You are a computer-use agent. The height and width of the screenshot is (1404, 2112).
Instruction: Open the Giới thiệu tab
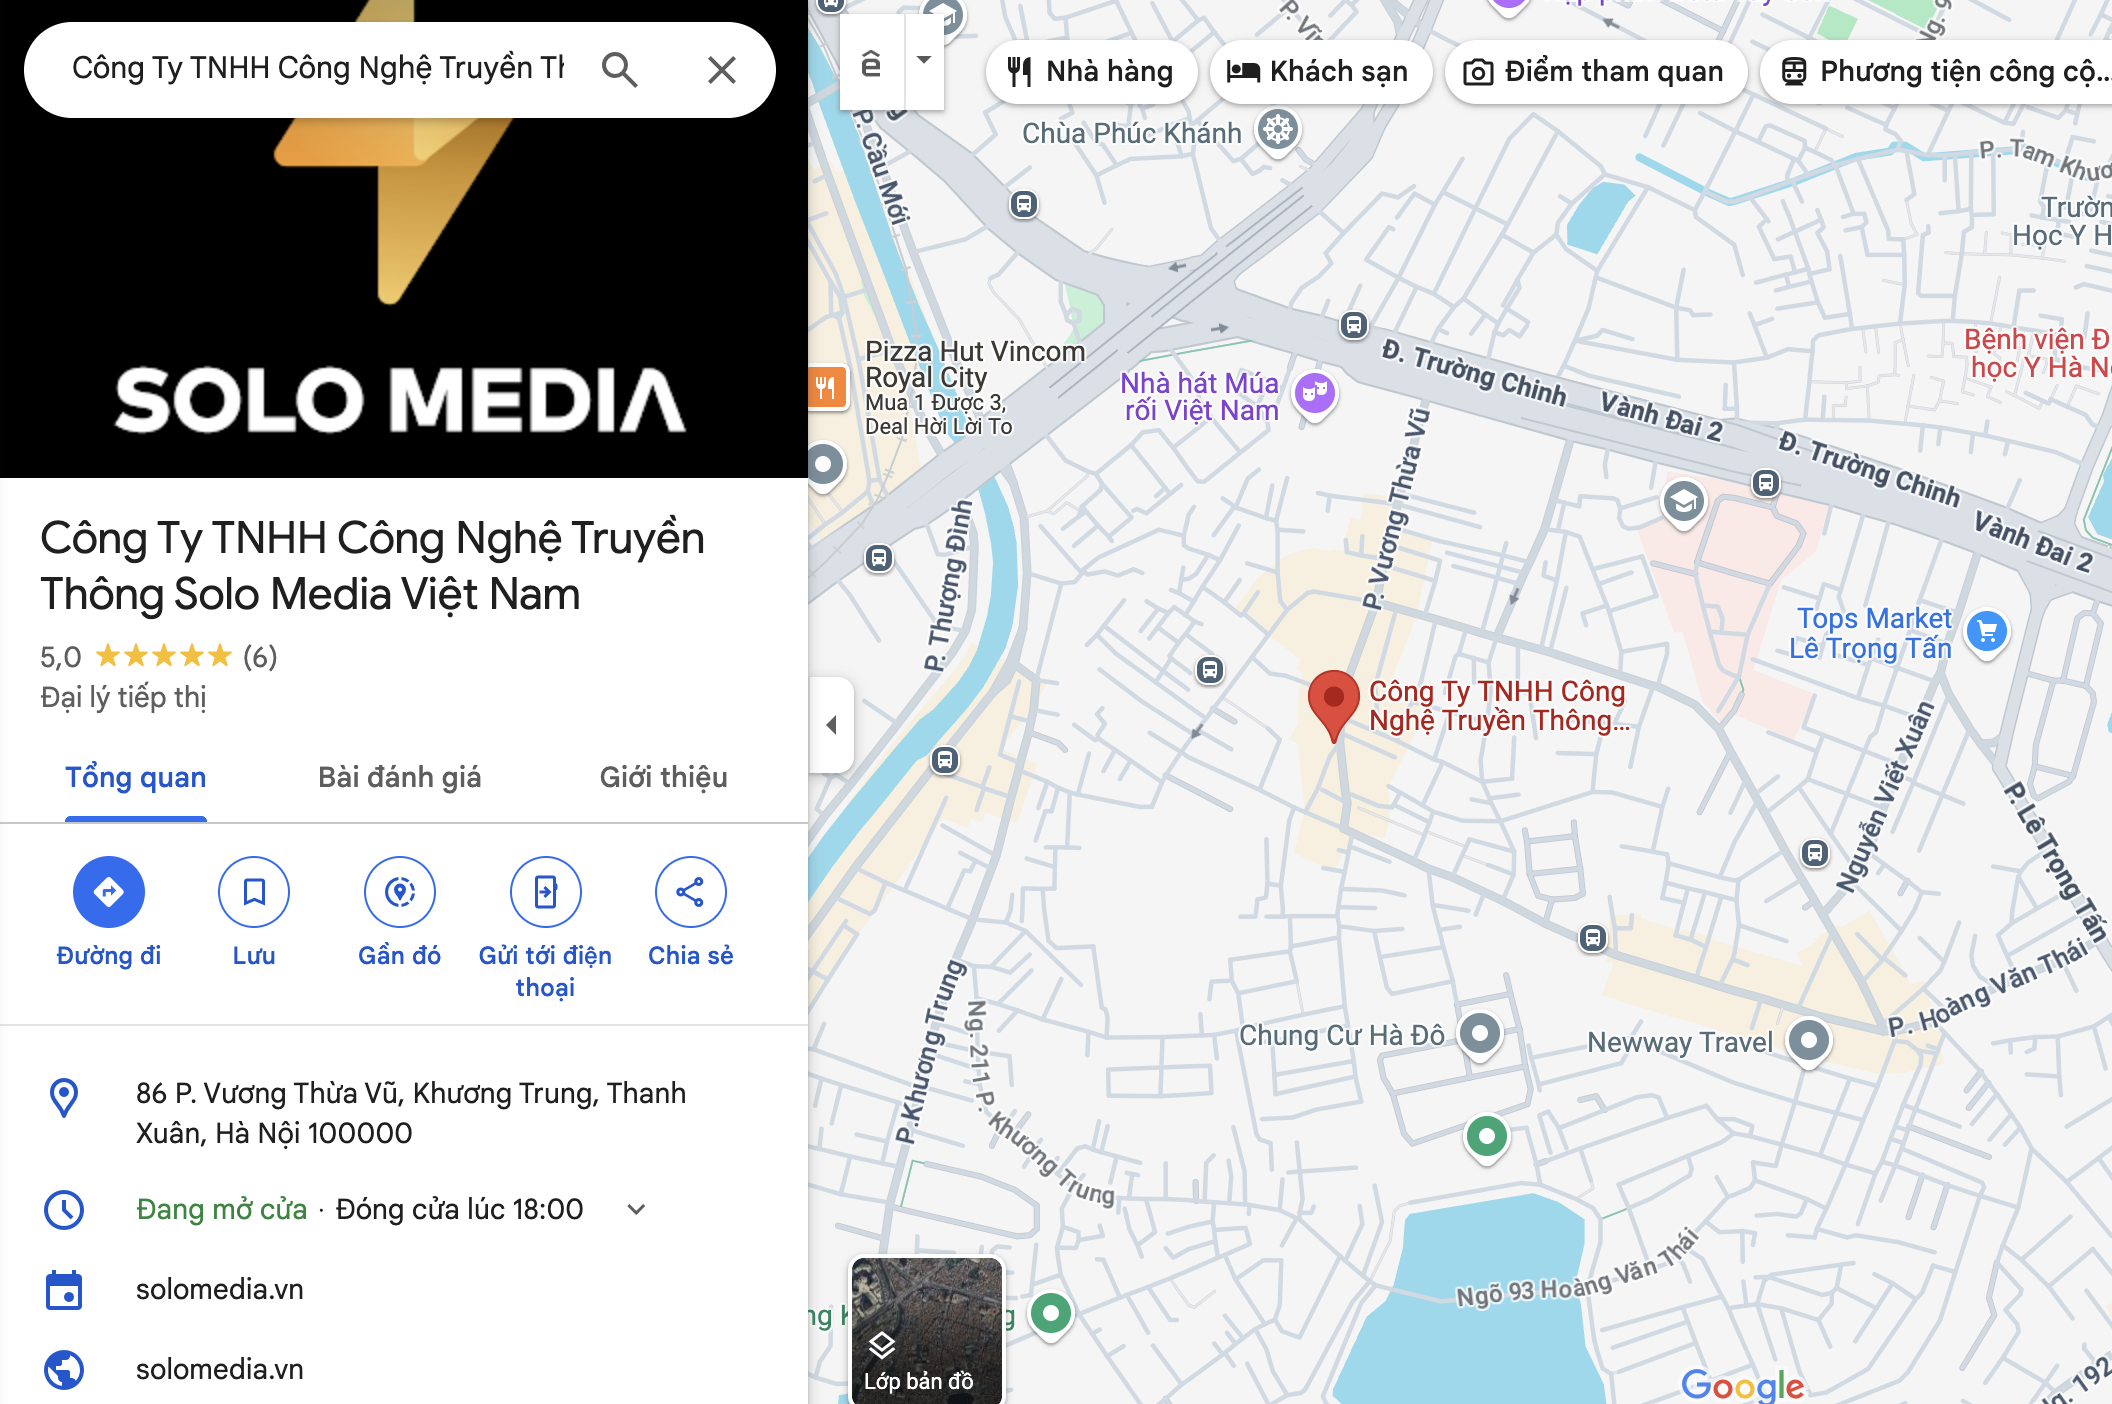tap(663, 778)
